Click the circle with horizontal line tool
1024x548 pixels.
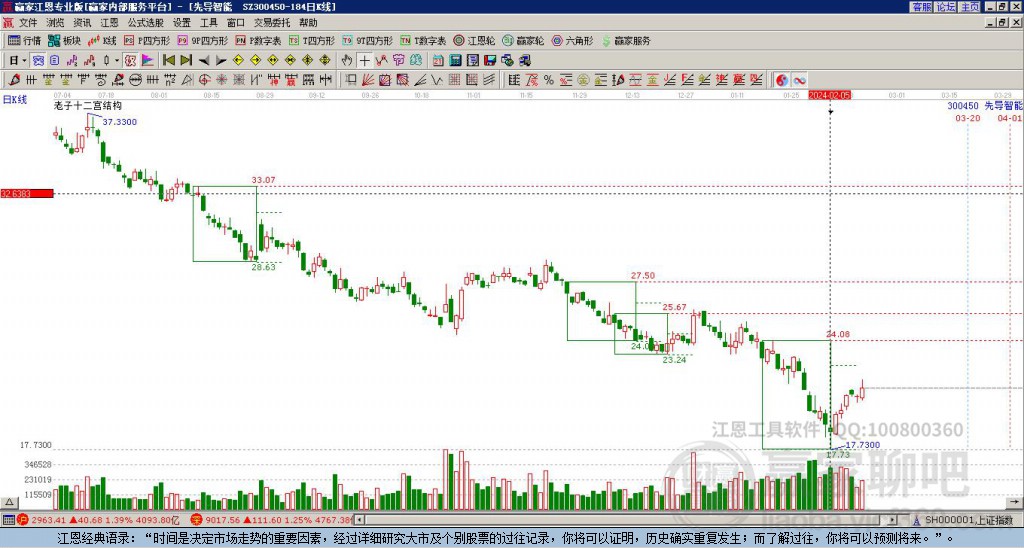(x=135, y=80)
